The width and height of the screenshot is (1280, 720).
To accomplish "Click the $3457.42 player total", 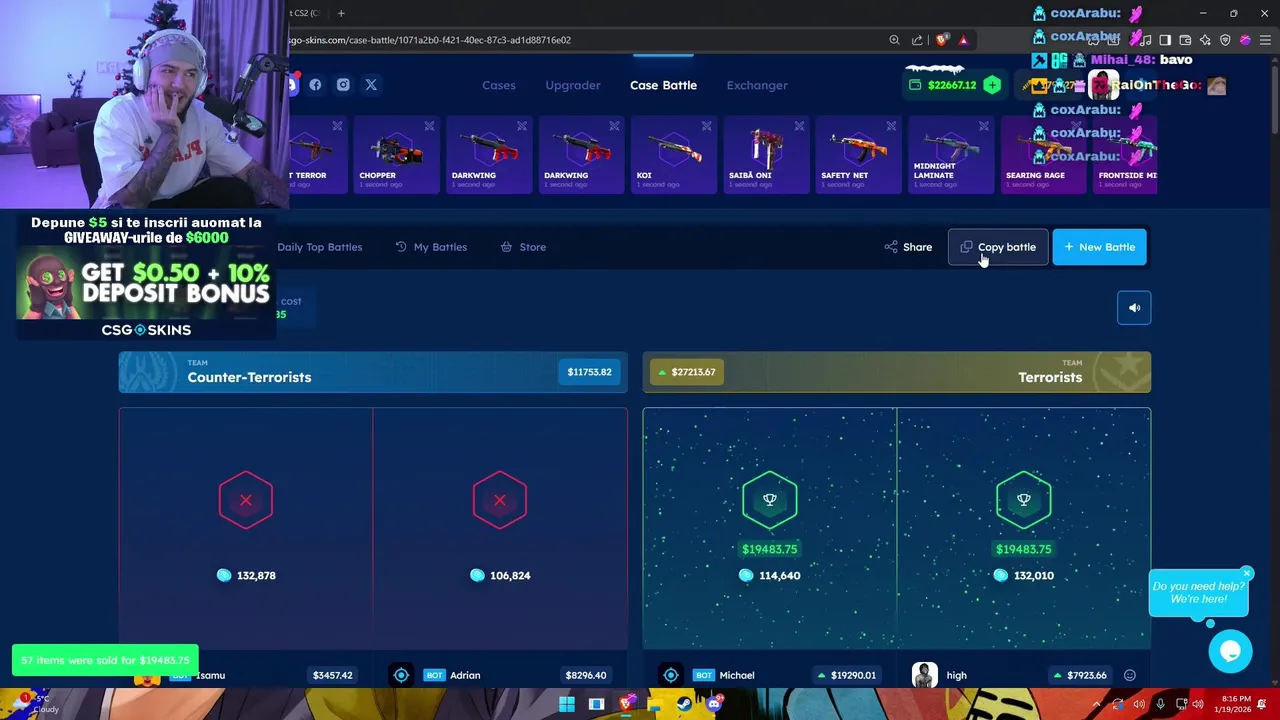I will click(332, 675).
